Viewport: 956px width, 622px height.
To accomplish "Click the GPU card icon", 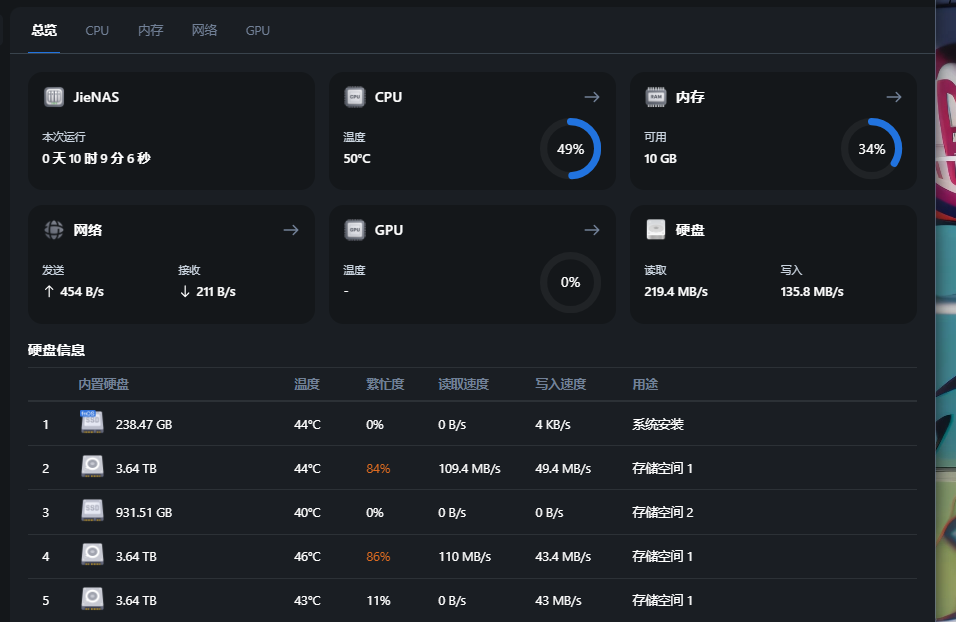I will pyautogui.click(x=355, y=230).
